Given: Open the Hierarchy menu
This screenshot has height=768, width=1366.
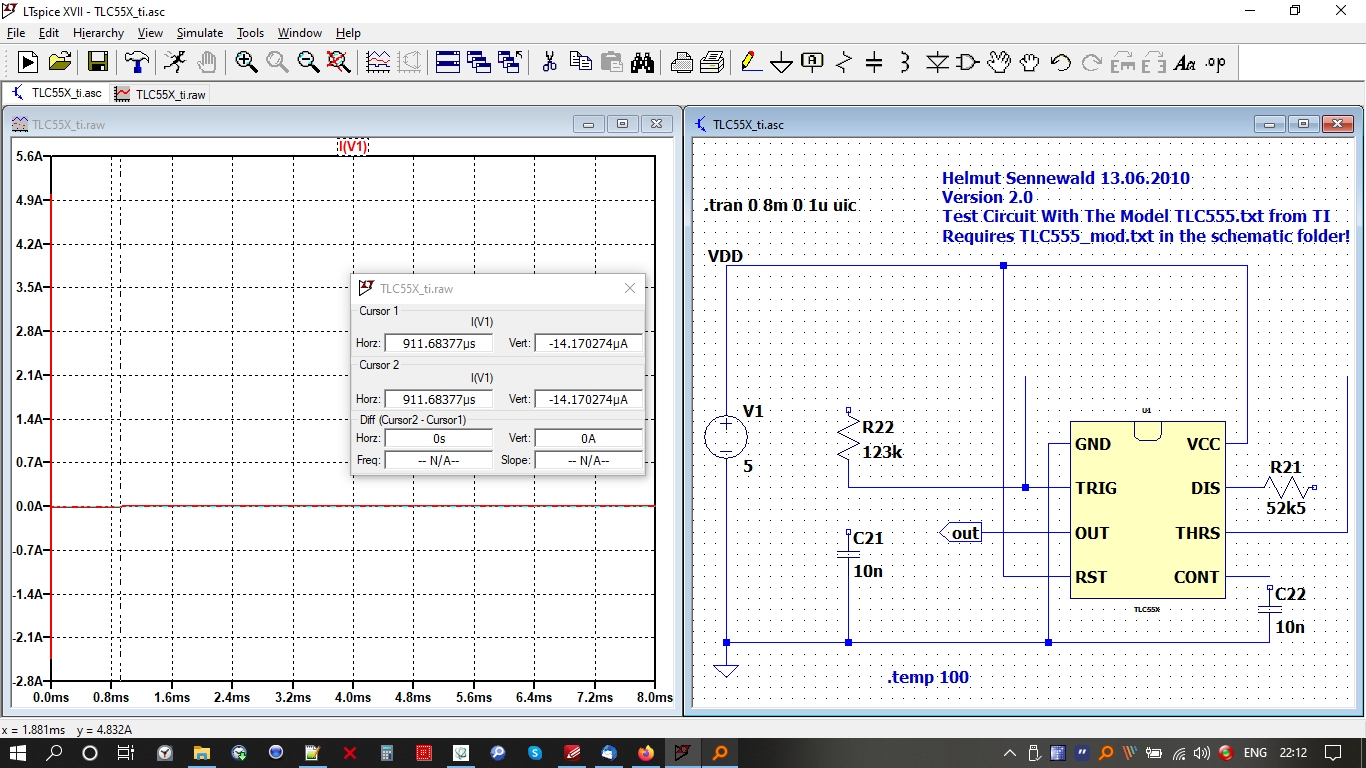Looking at the screenshot, I should coord(98,33).
